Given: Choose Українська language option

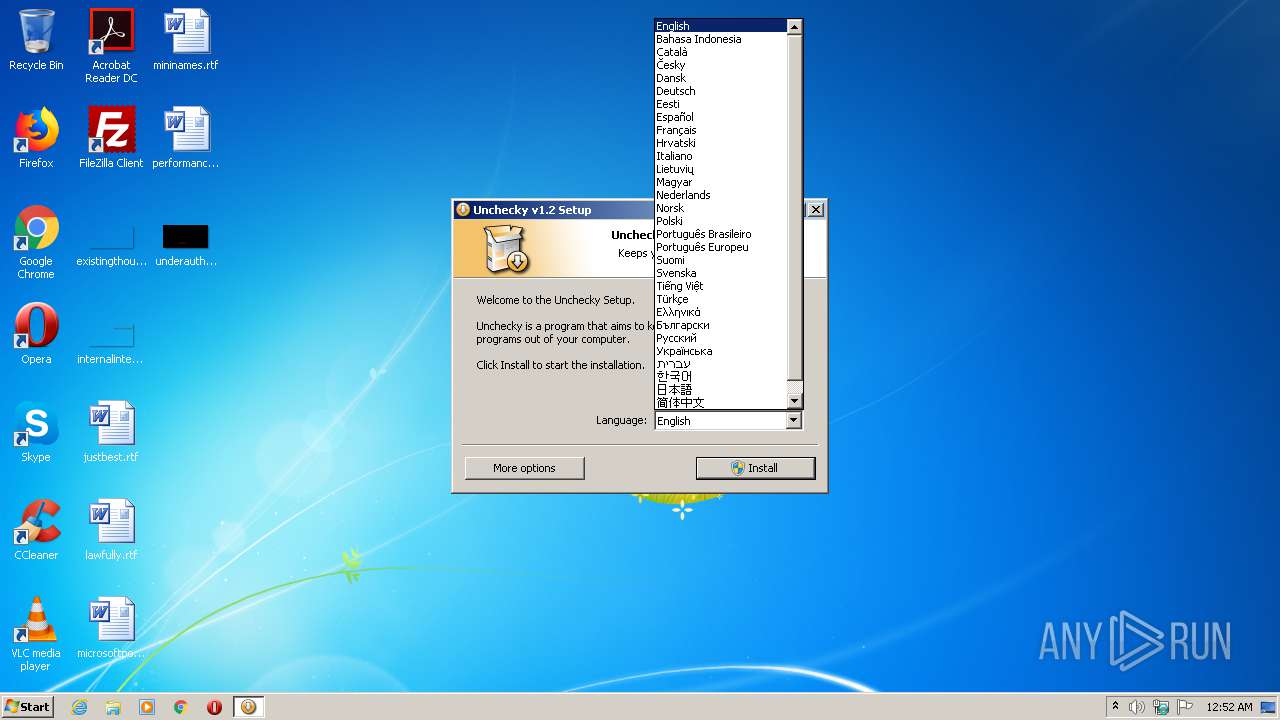Looking at the screenshot, I should (x=720, y=351).
